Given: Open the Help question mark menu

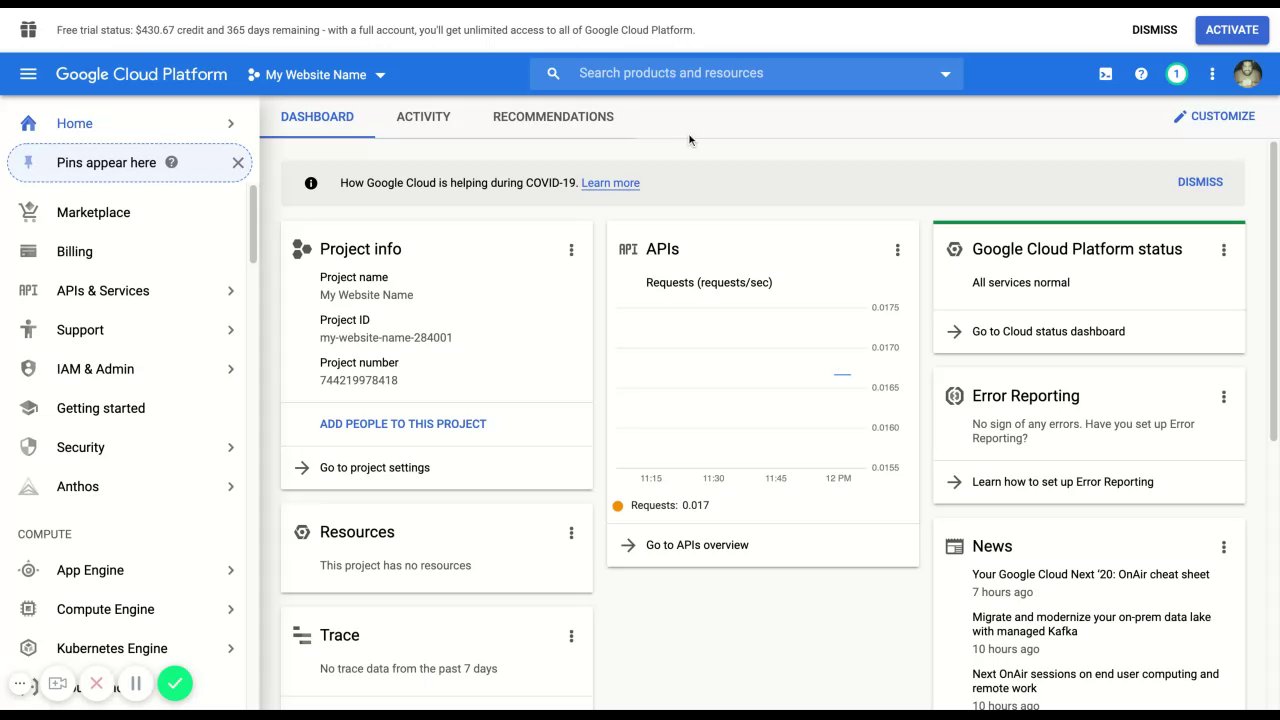Looking at the screenshot, I should click(x=1141, y=74).
